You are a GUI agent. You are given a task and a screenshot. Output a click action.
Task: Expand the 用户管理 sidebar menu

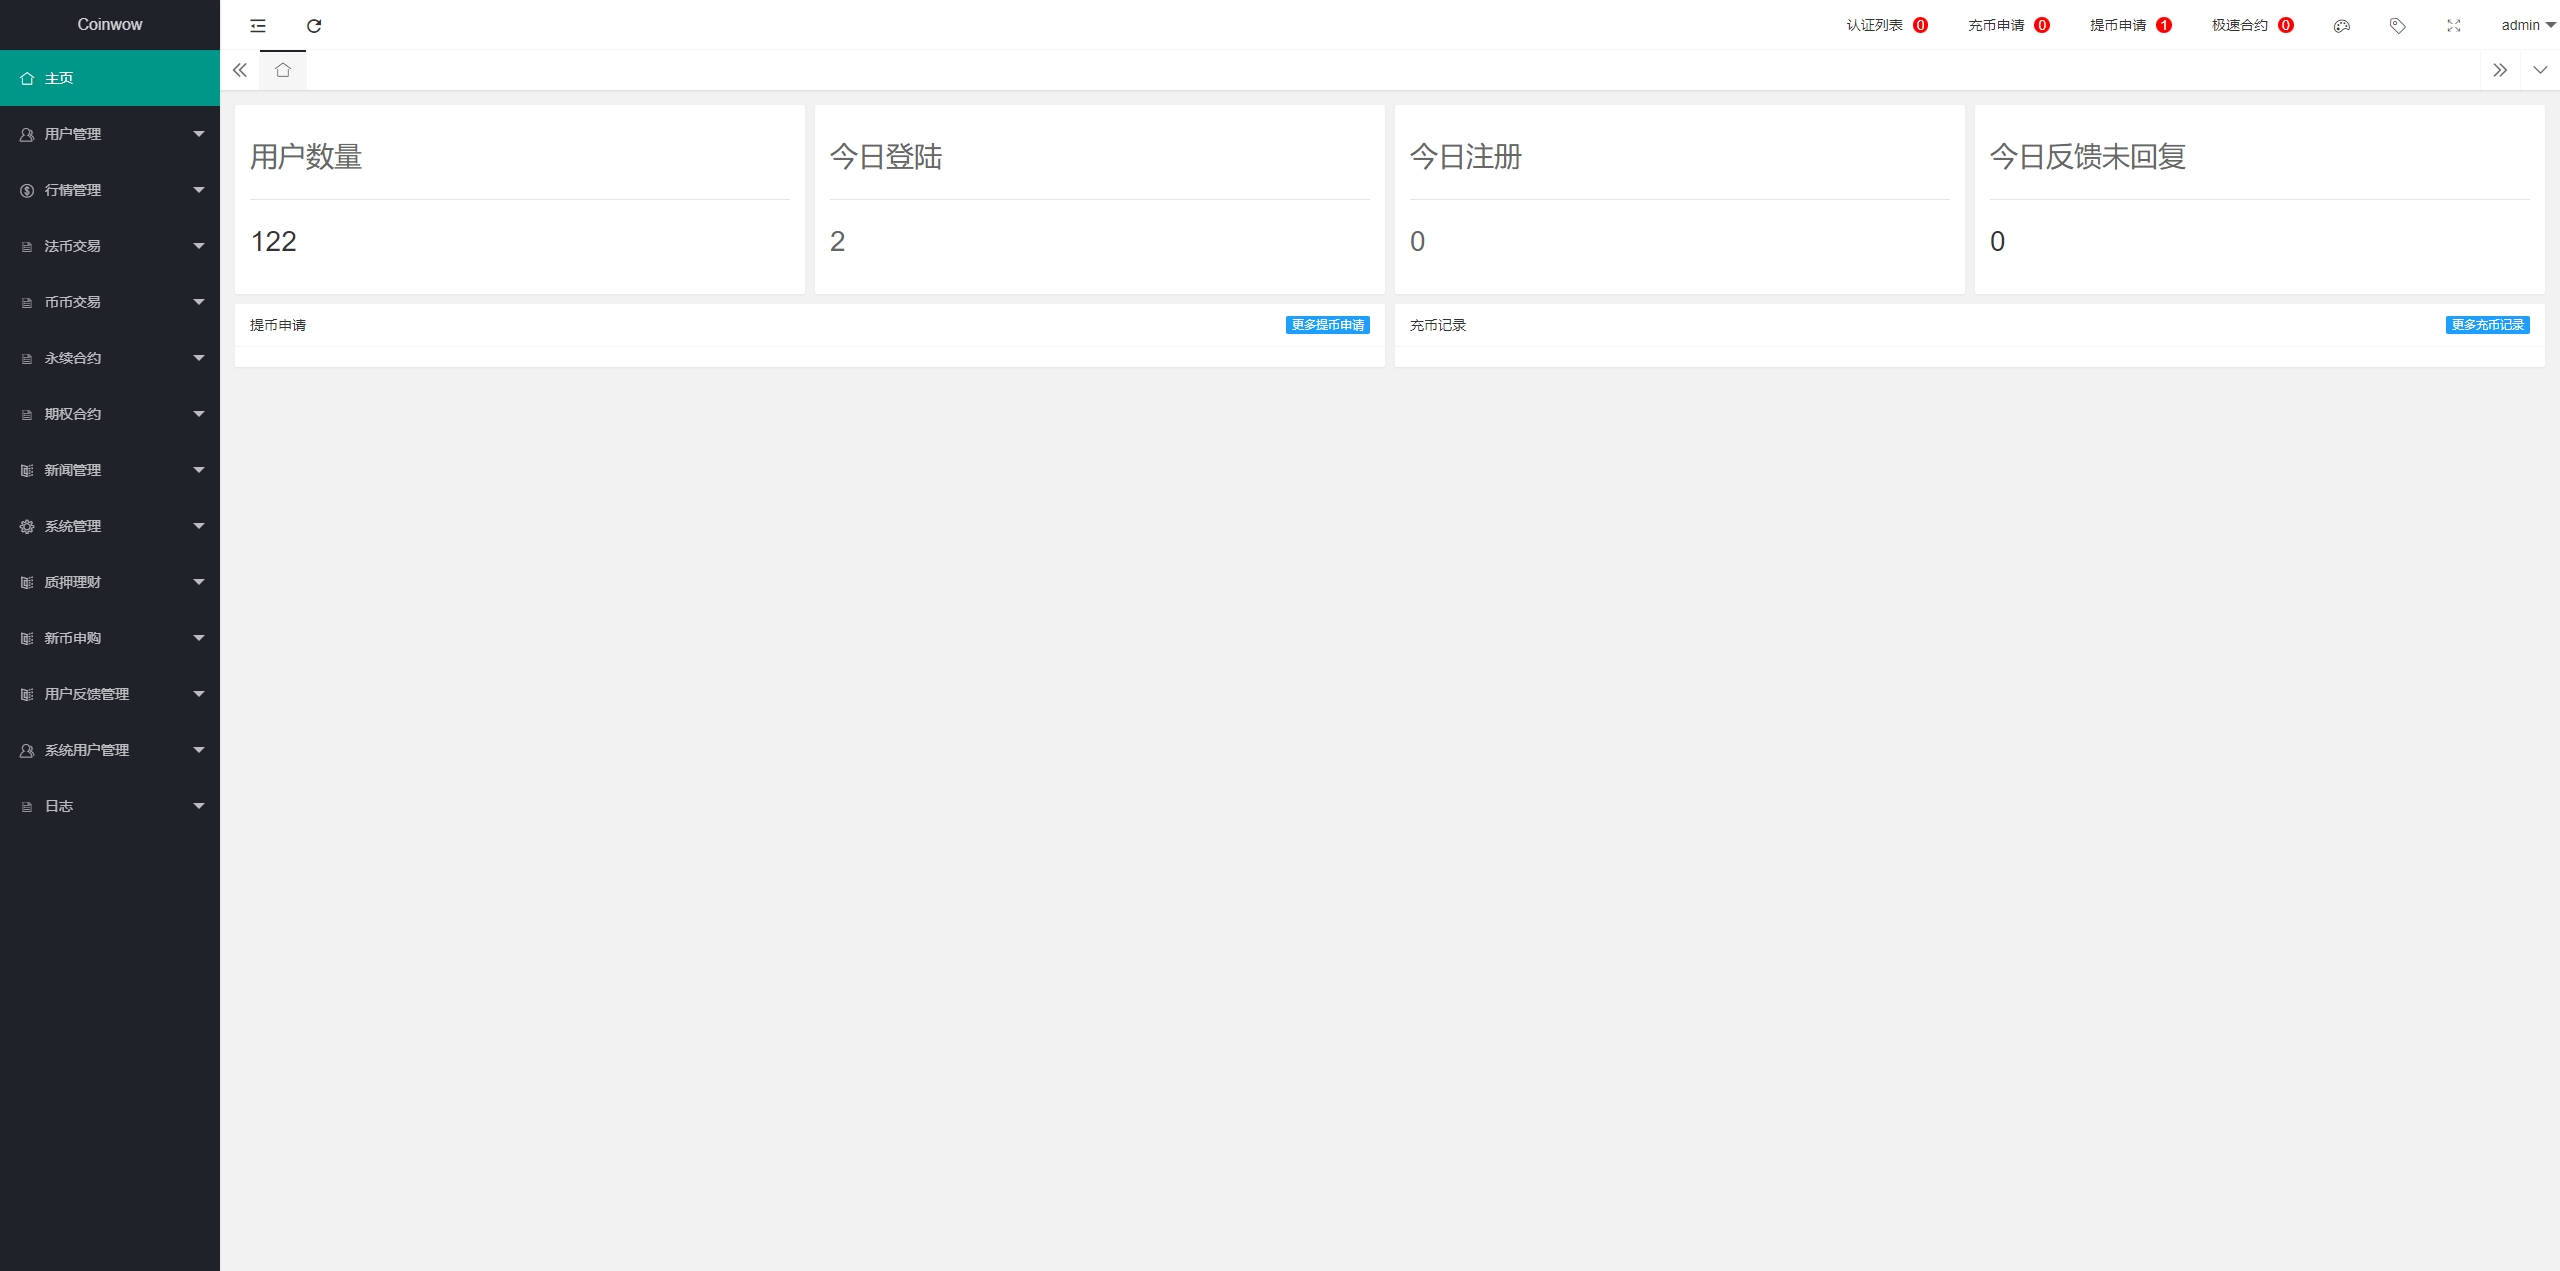(109, 134)
